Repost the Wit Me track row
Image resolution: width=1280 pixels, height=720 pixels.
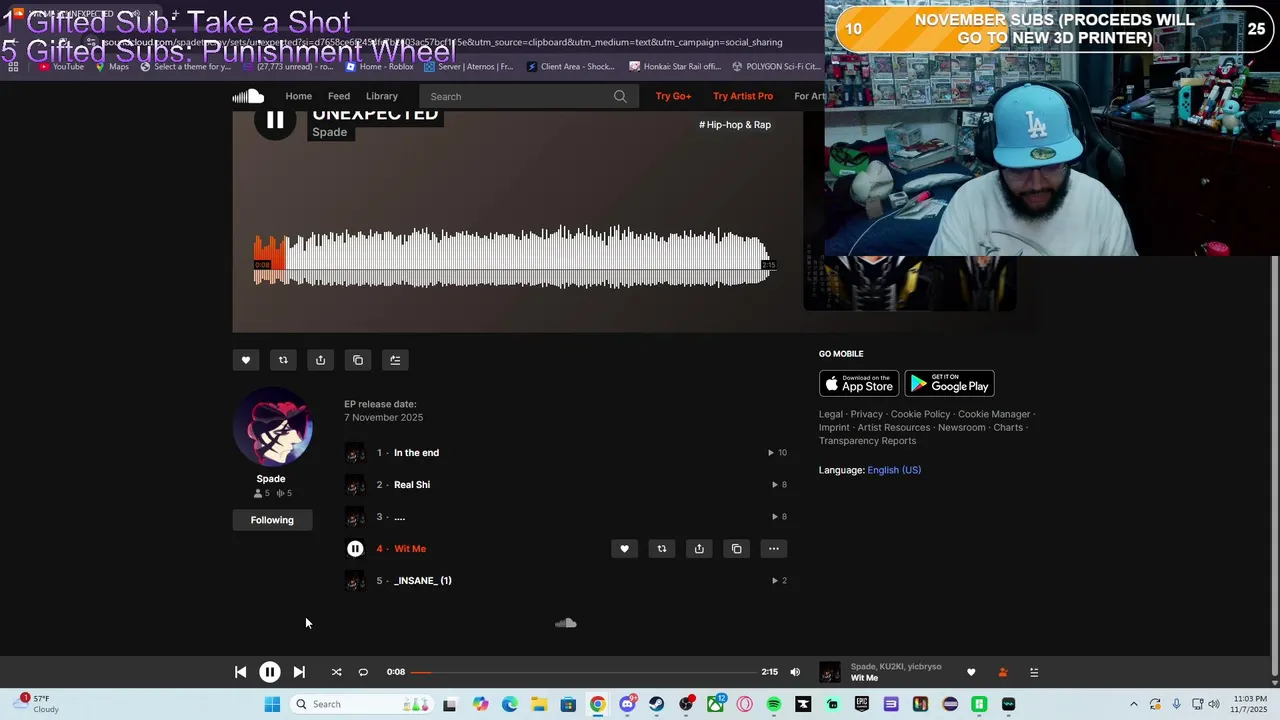662,549
